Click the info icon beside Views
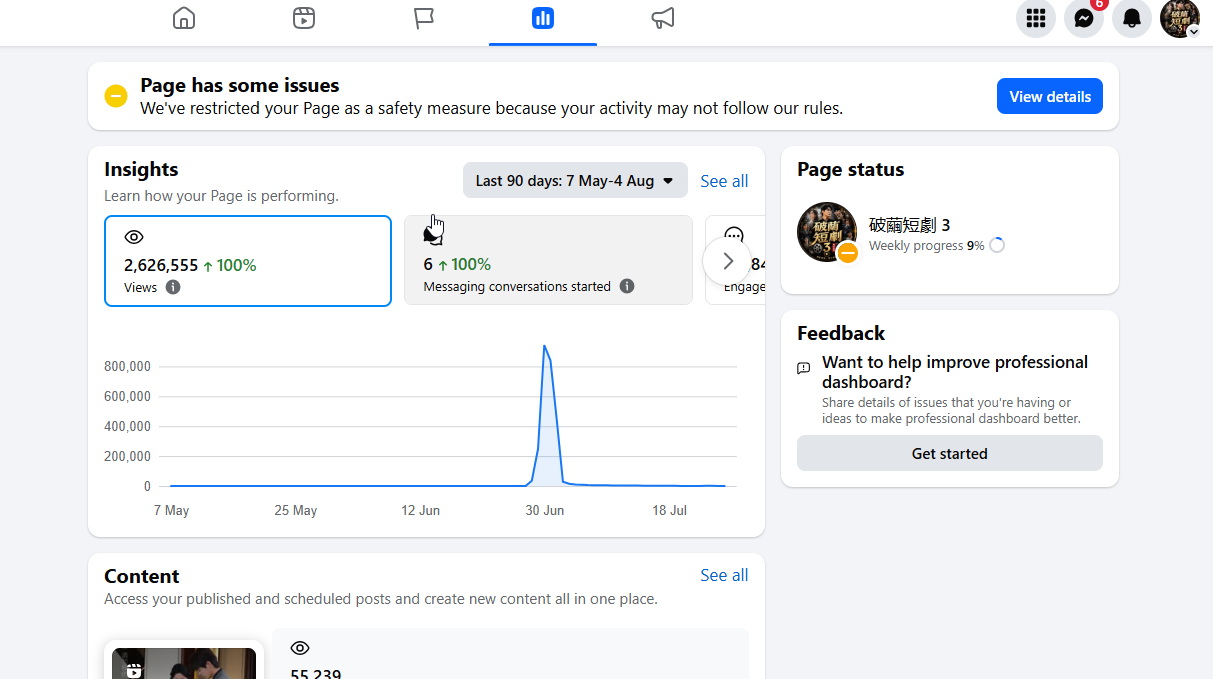 (173, 287)
